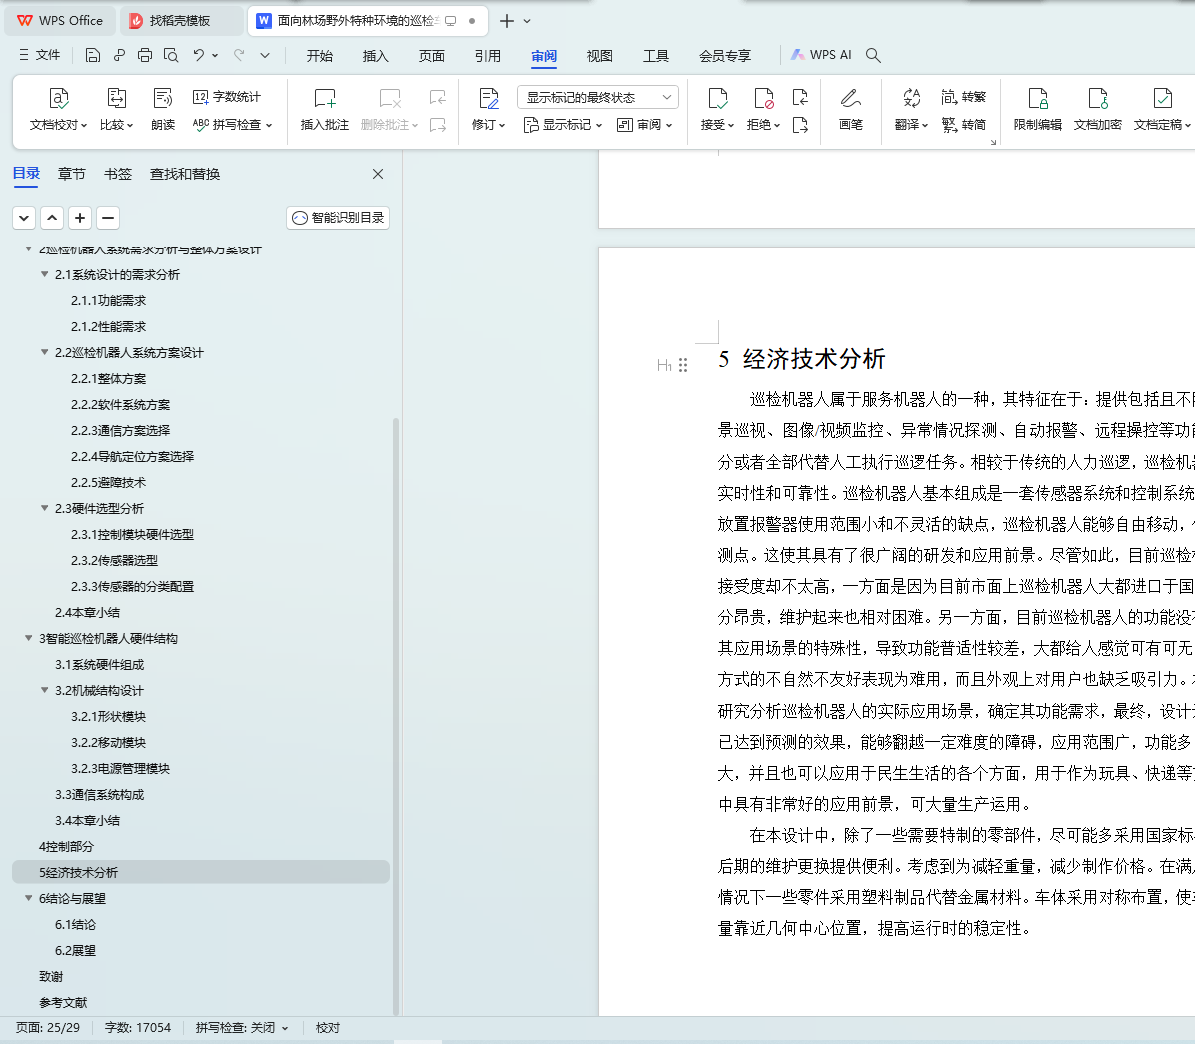This screenshot has width=1195, height=1044.
Task: Open the 文档校对 proofreading tool
Action: click(59, 109)
